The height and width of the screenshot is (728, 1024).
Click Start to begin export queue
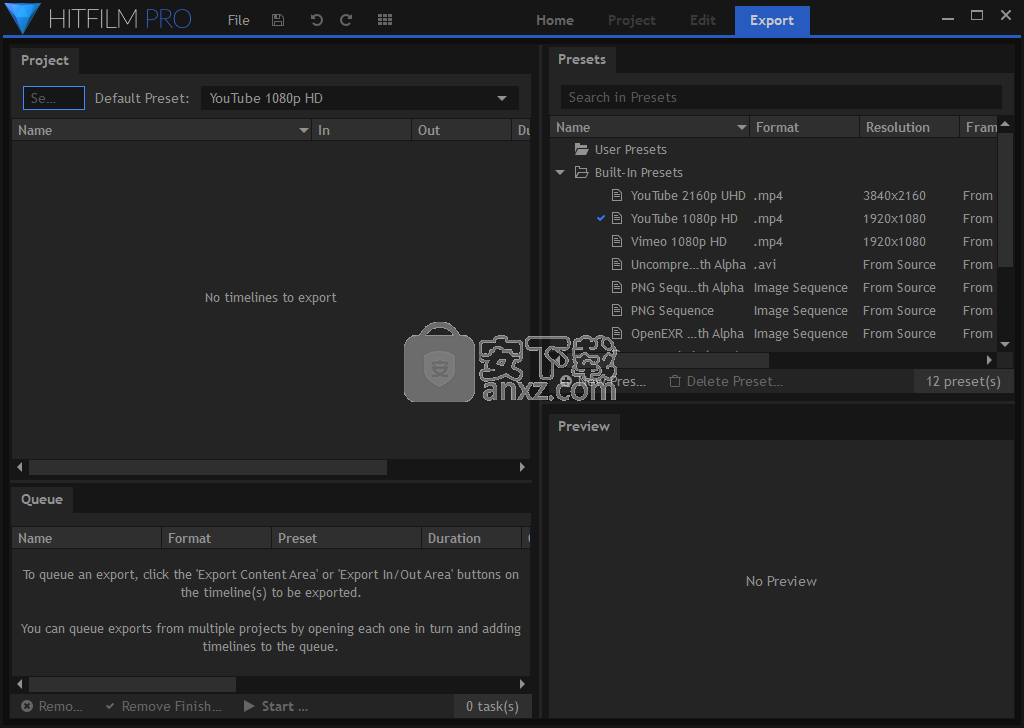[276, 706]
